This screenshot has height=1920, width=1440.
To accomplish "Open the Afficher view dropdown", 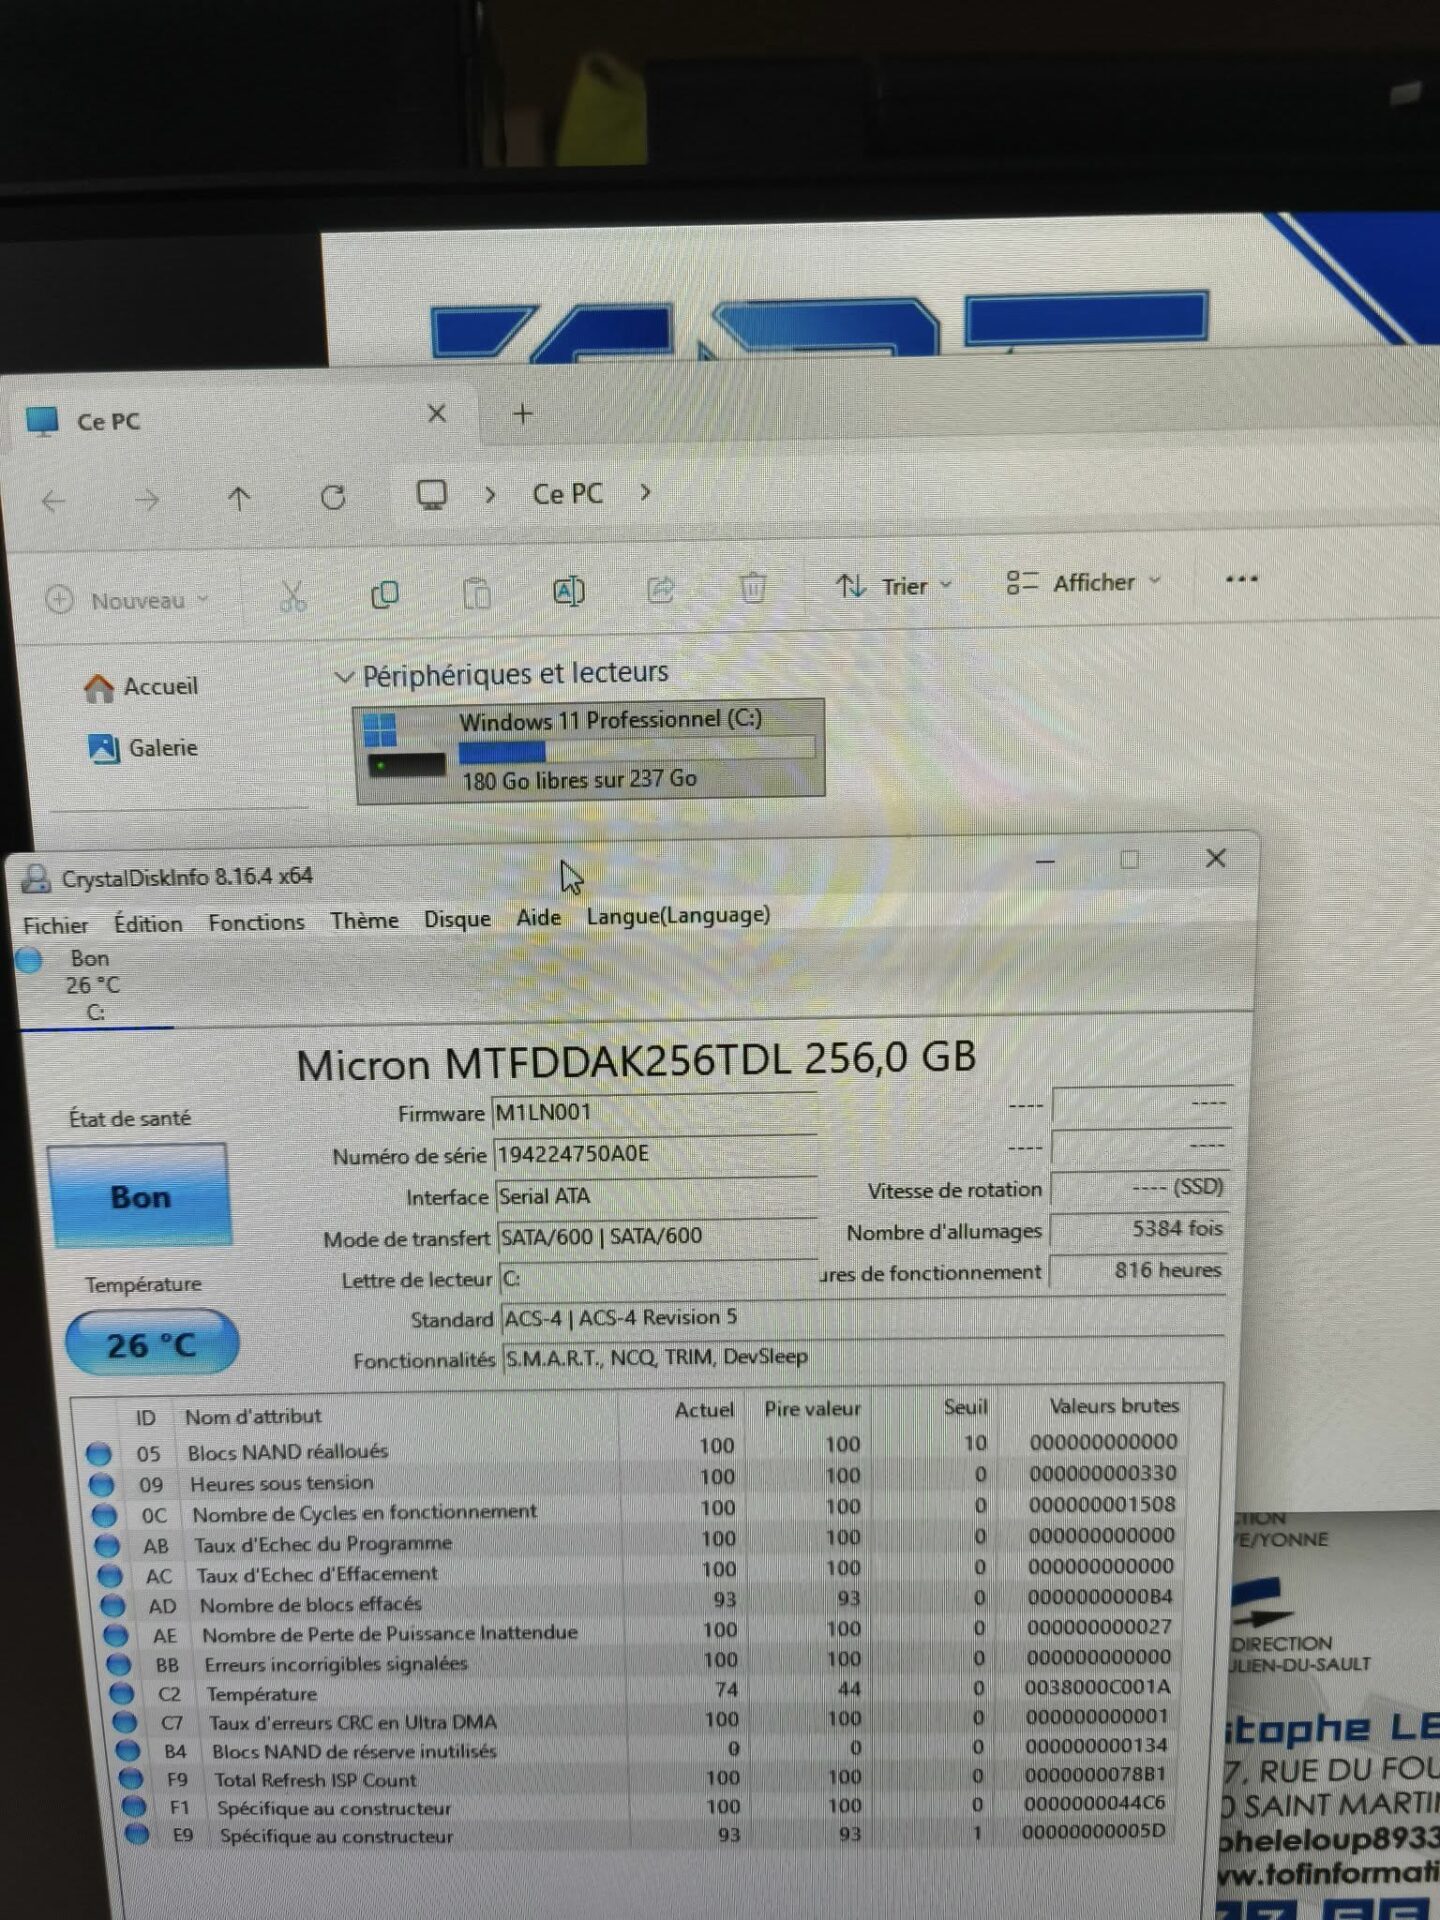I will [1084, 582].
